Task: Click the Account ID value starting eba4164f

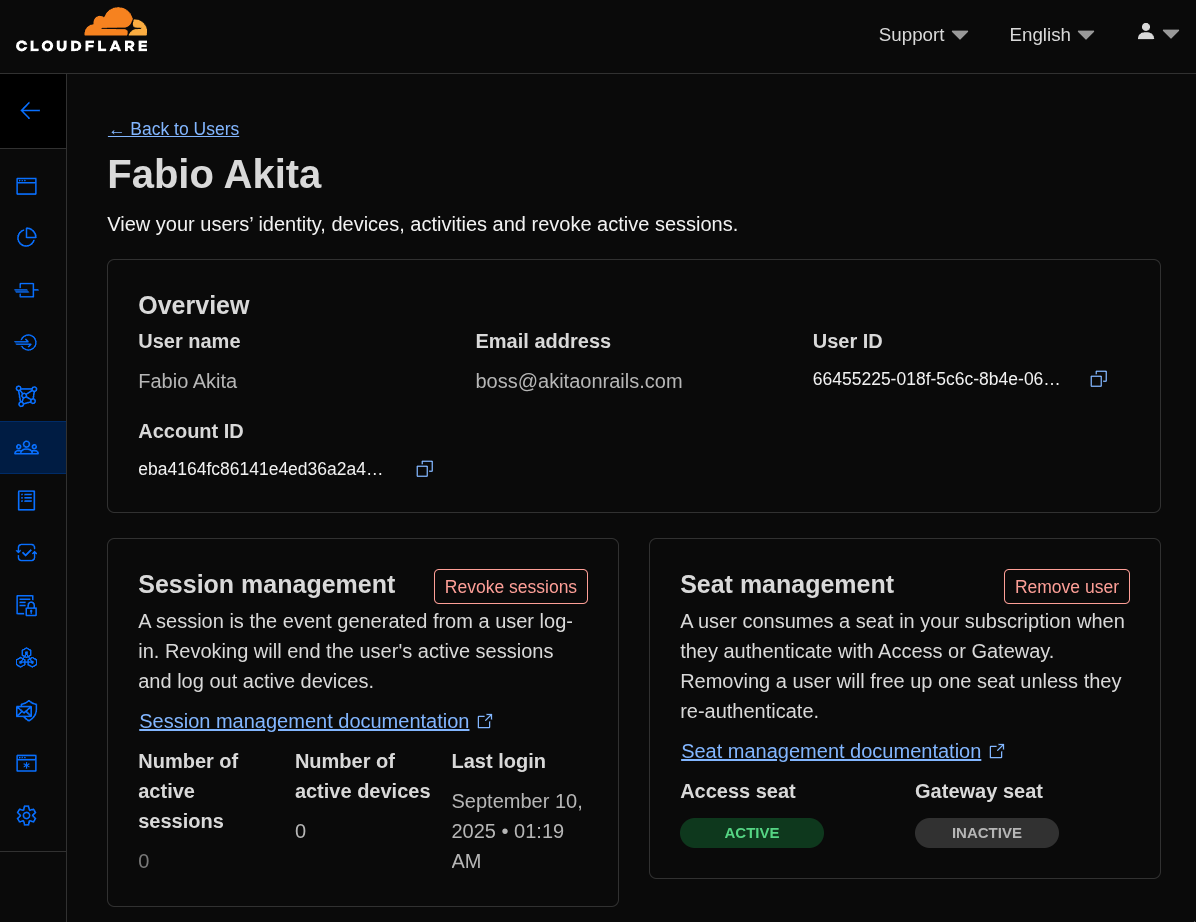Action: (260, 469)
